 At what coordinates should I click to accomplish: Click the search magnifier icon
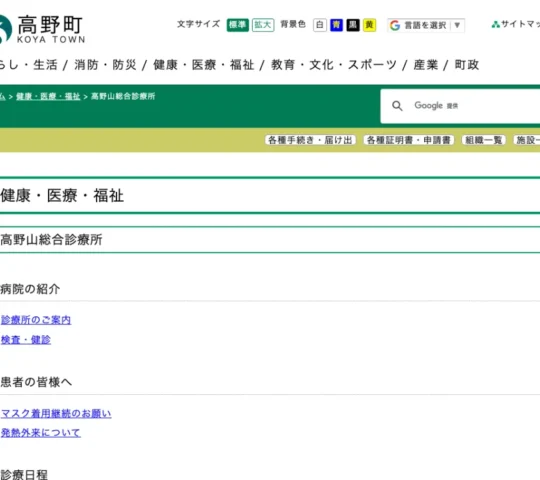(397, 106)
